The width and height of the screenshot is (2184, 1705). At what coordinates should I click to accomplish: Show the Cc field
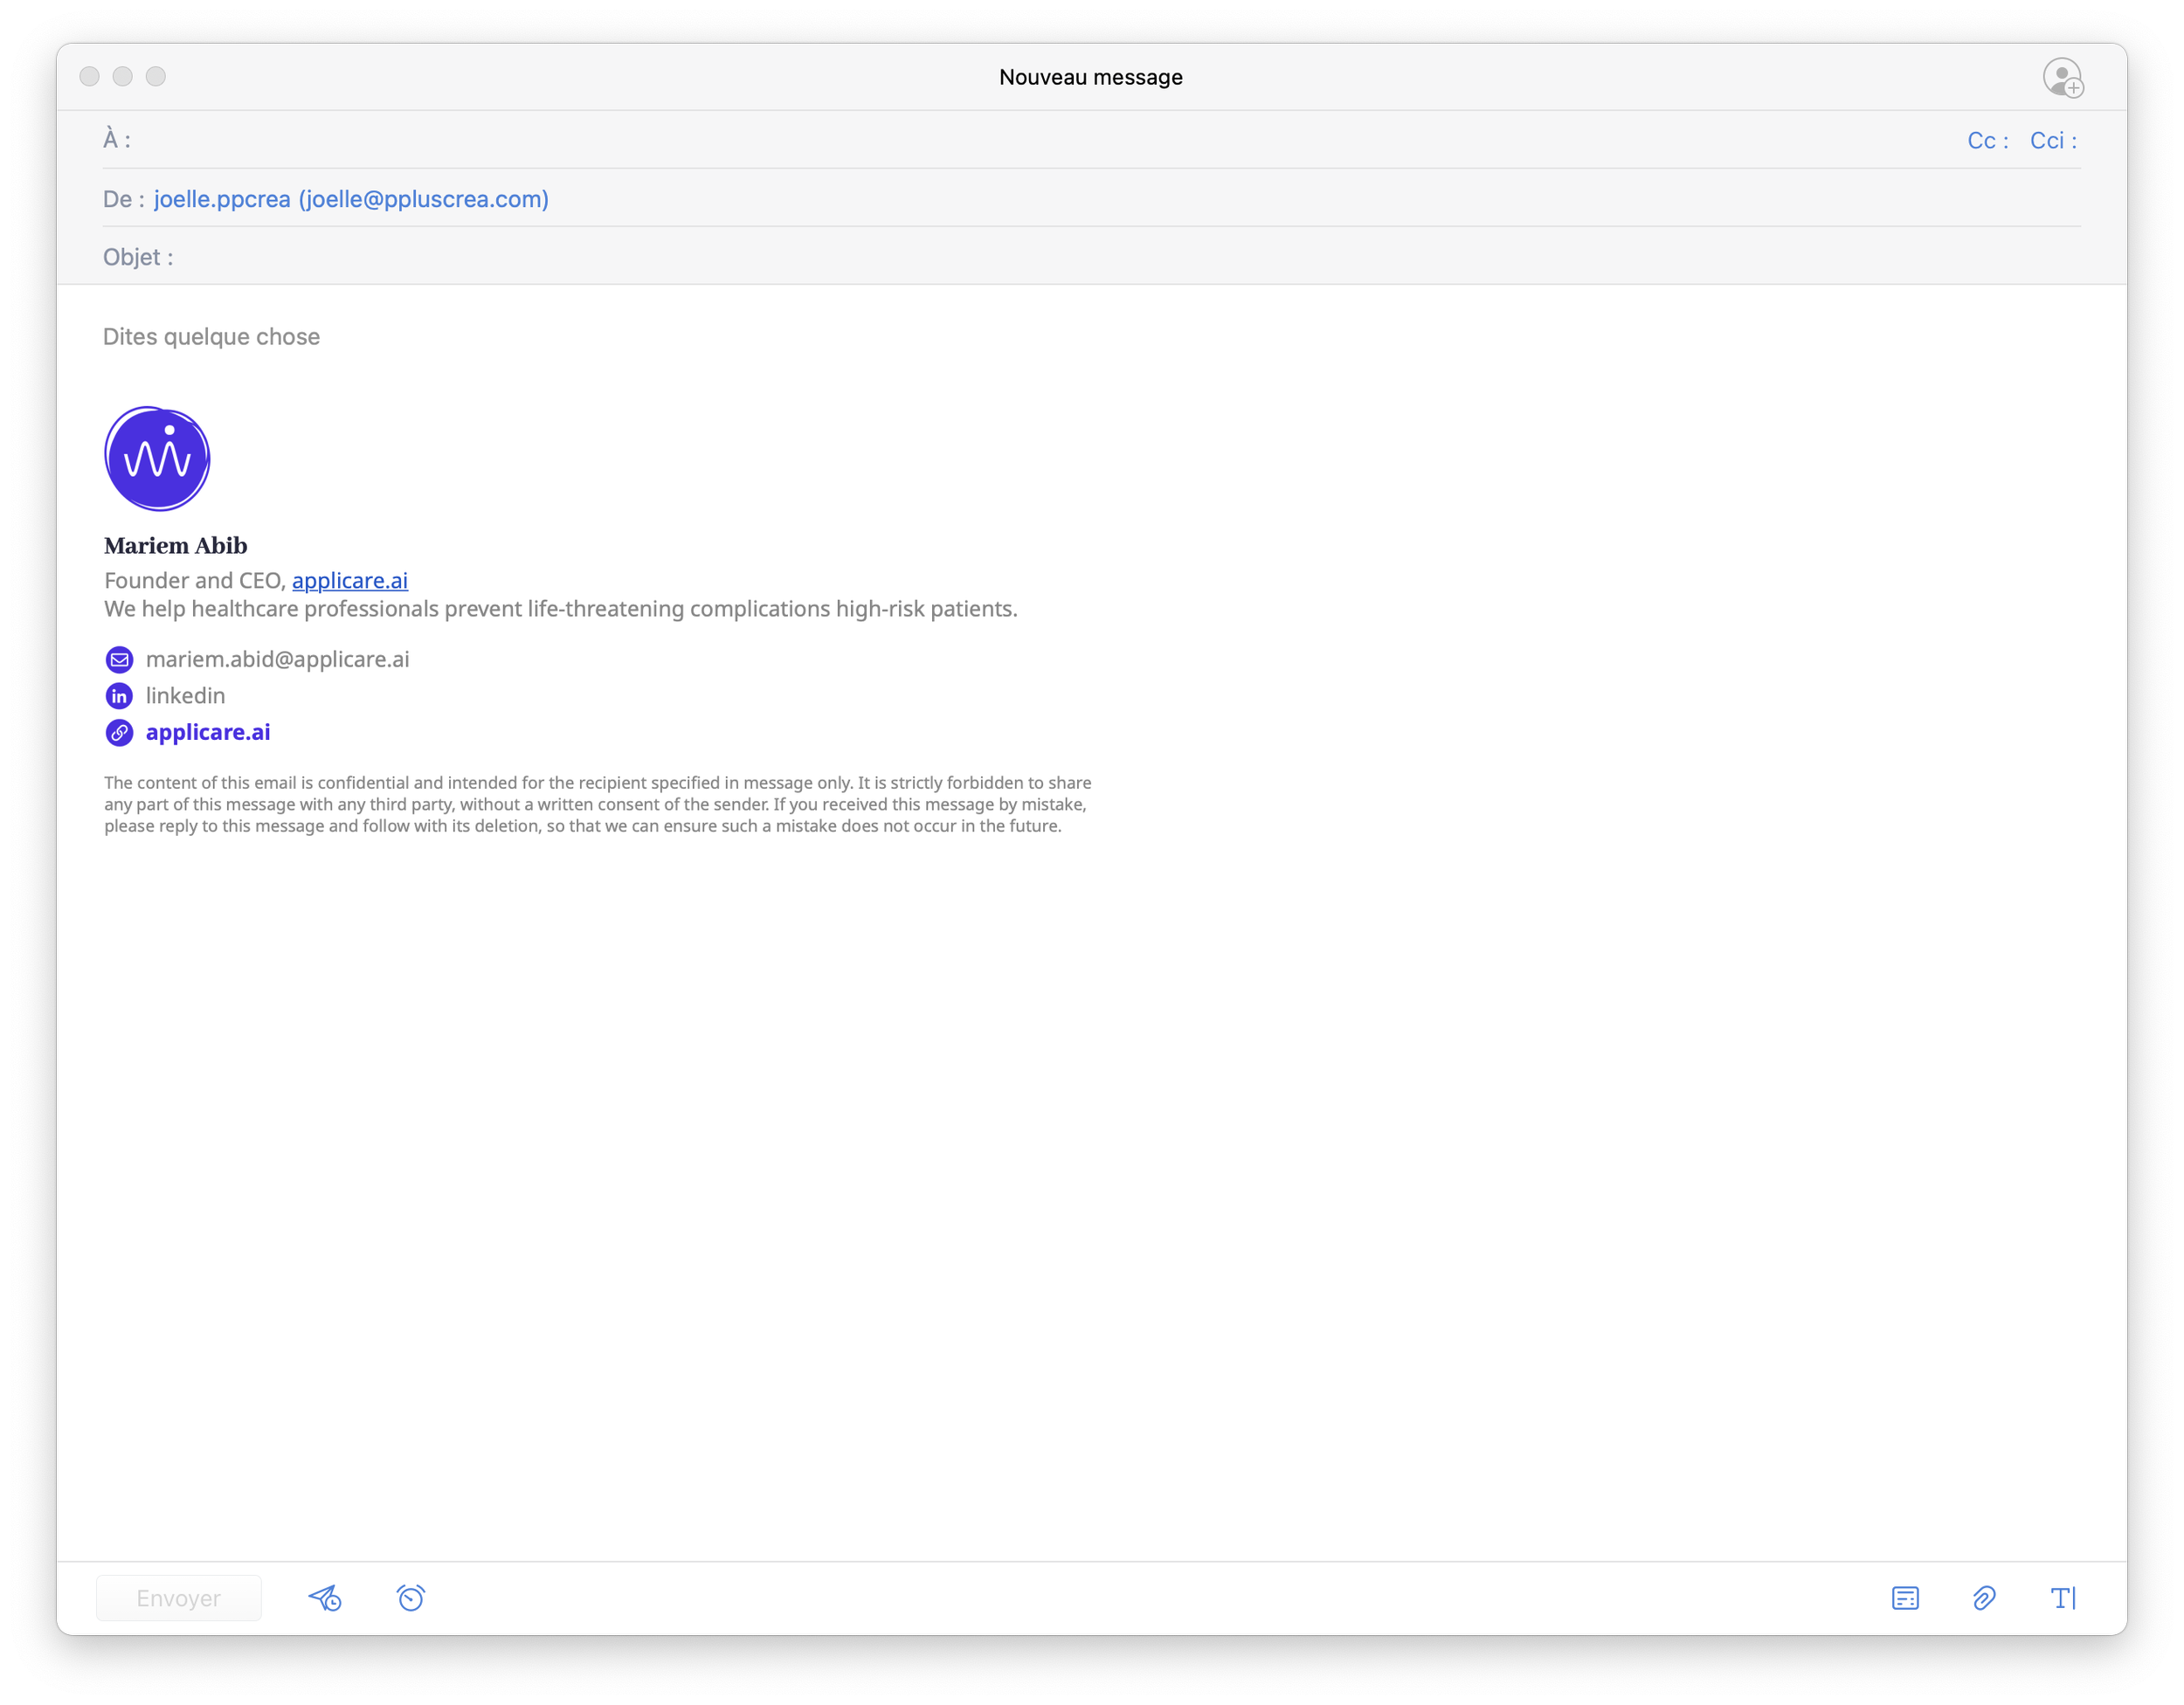[x=1987, y=140]
